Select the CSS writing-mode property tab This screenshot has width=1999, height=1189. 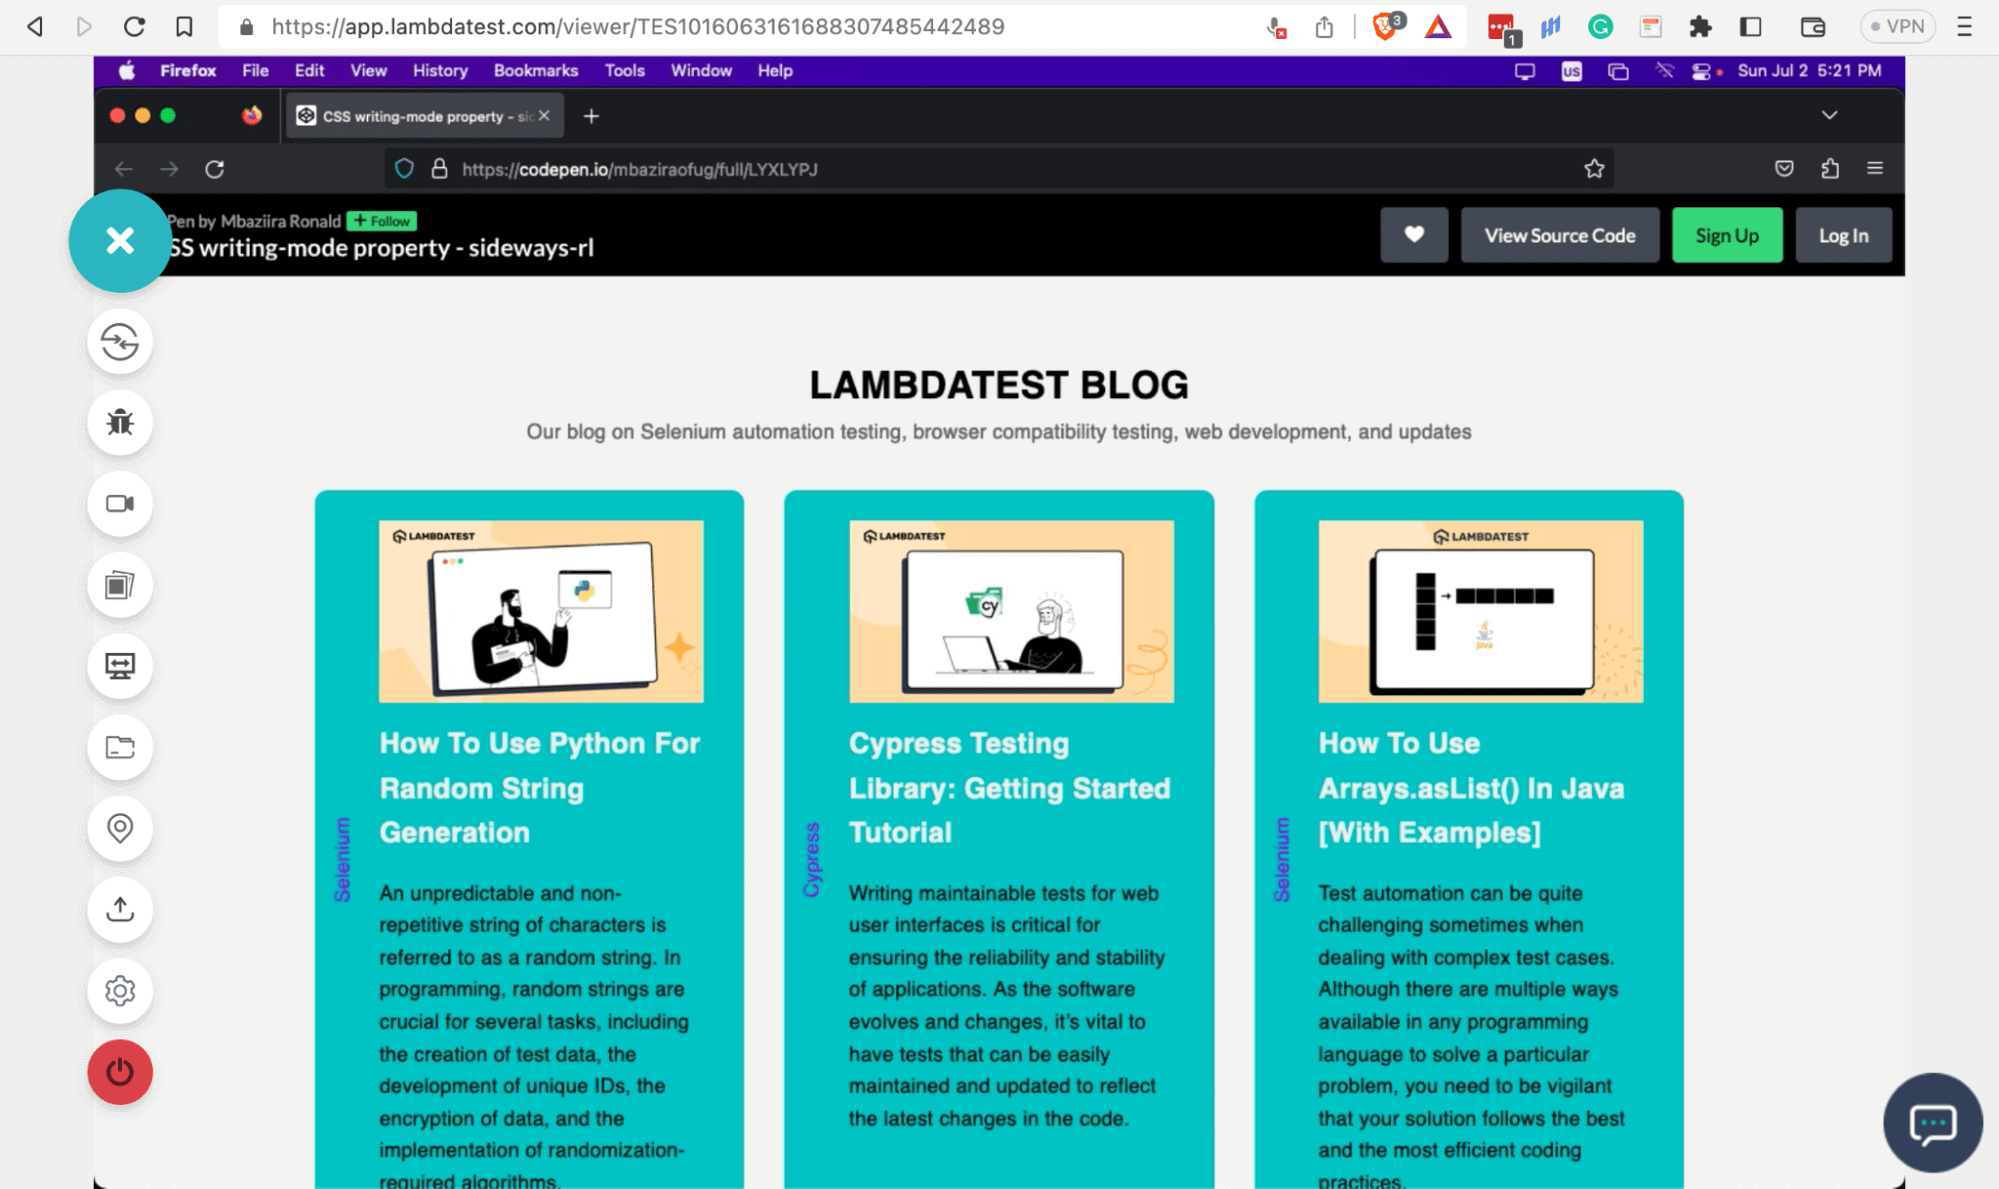pos(424,116)
